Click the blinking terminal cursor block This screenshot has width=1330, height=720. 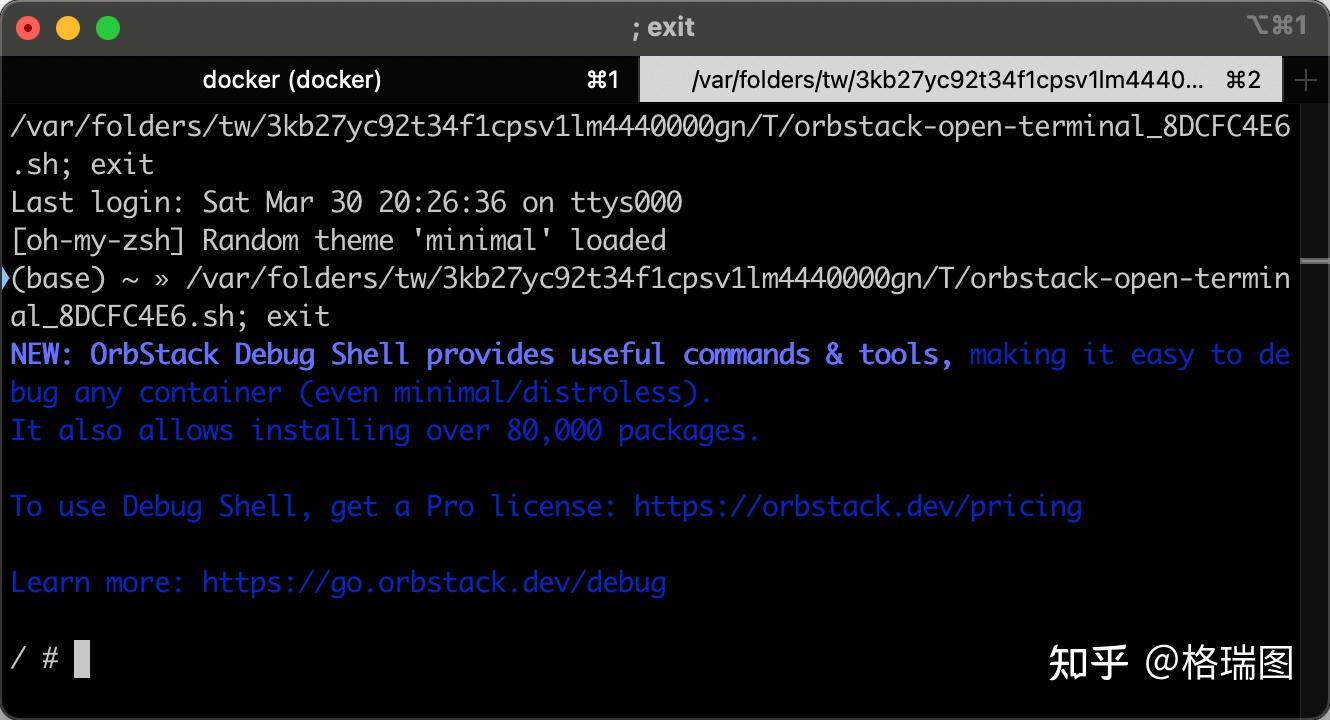(82, 659)
